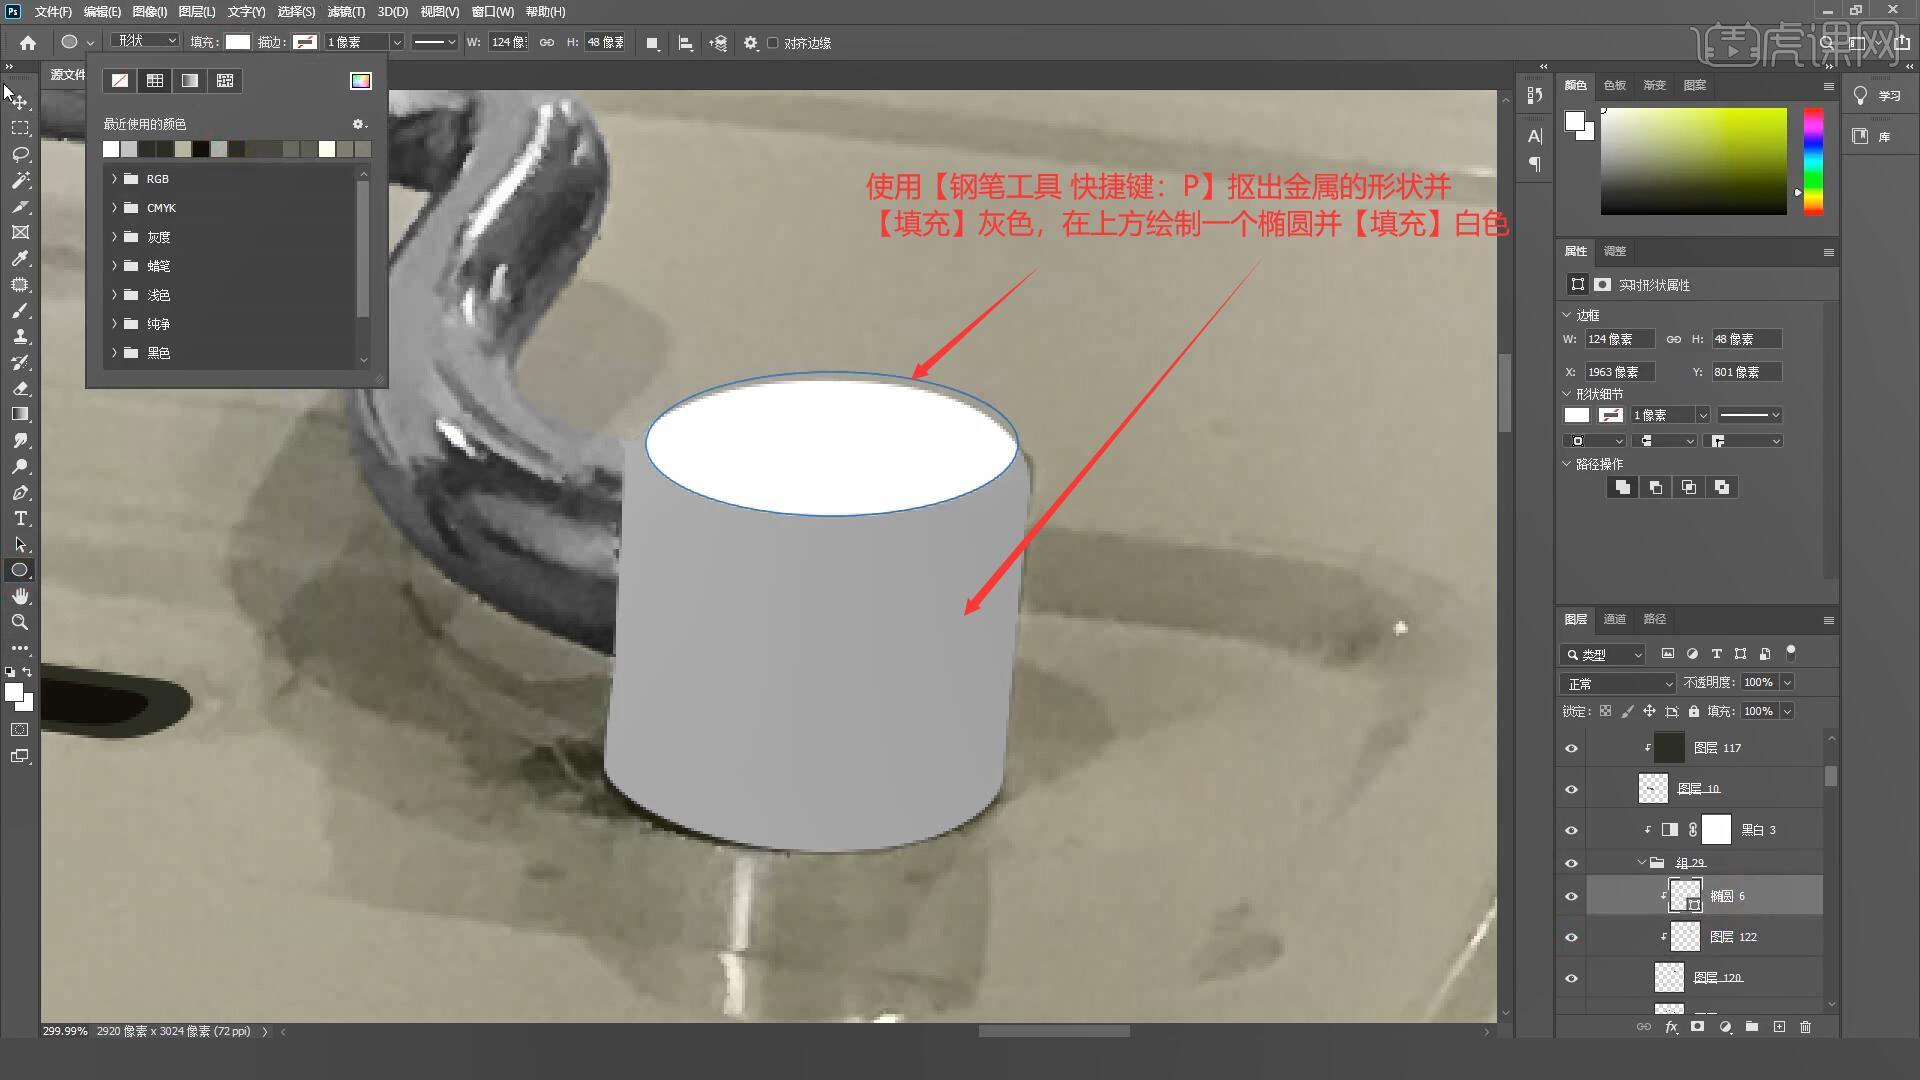Click the Delete layer trash icon

point(1805,1027)
